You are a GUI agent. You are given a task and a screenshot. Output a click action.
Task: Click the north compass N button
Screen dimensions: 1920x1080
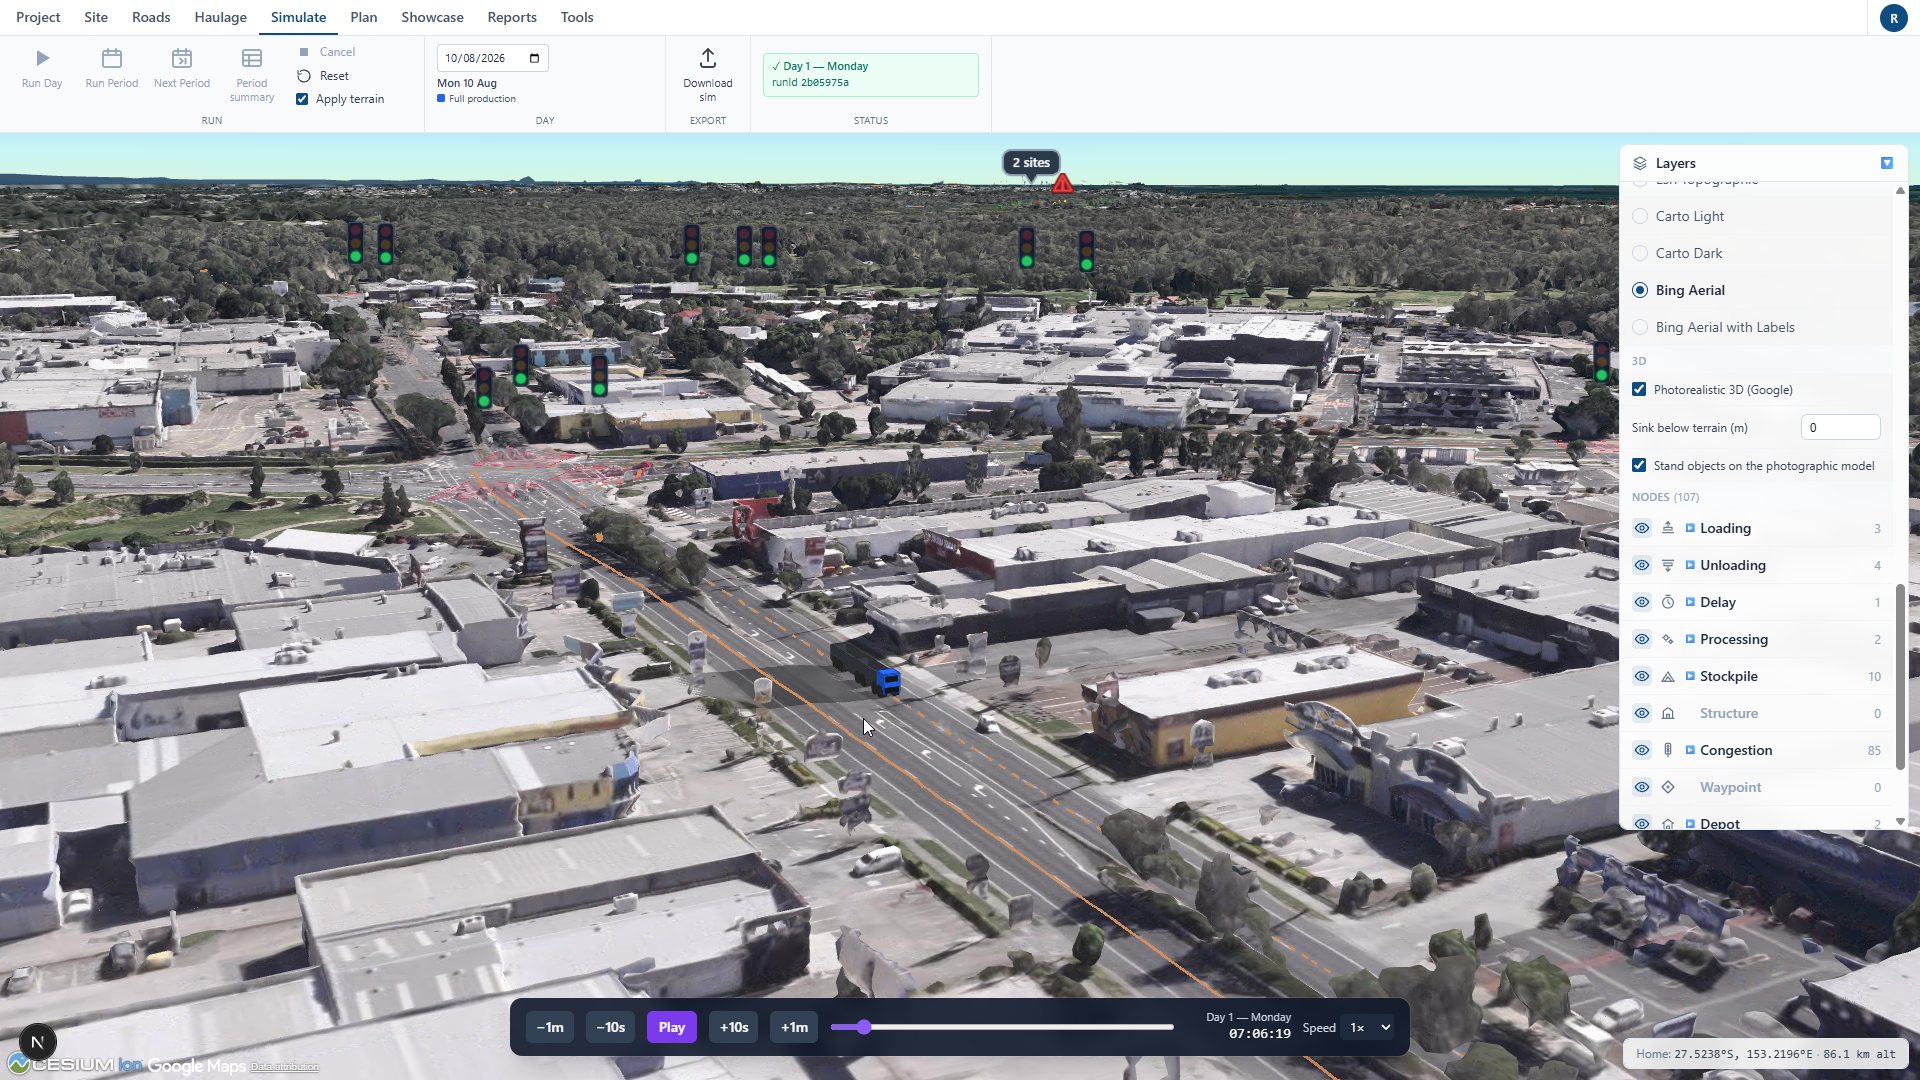point(37,1042)
